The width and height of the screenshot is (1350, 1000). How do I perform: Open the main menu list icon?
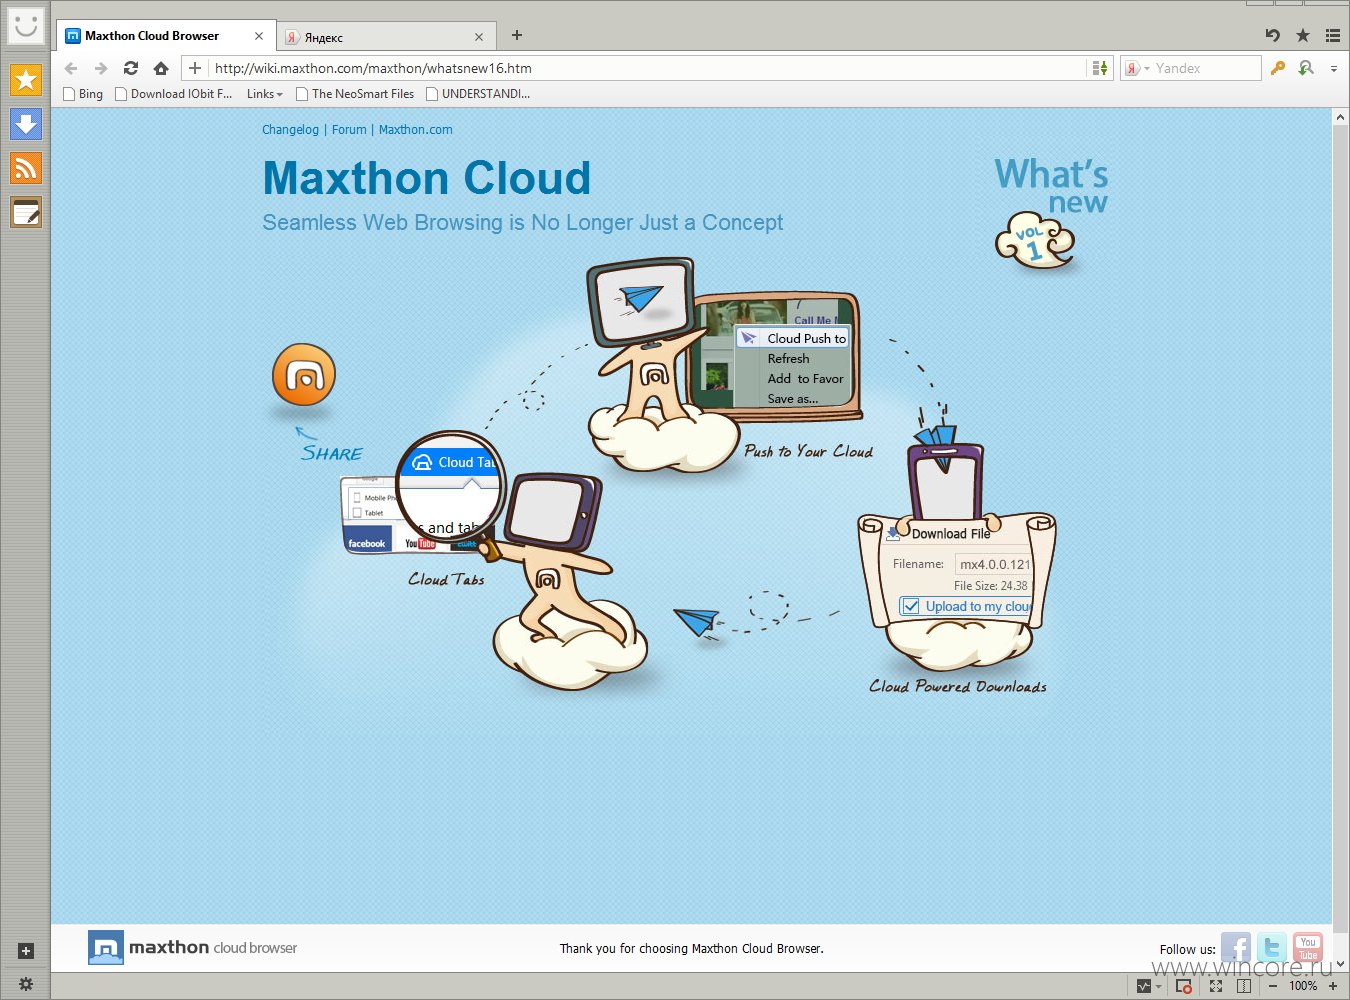click(1333, 35)
